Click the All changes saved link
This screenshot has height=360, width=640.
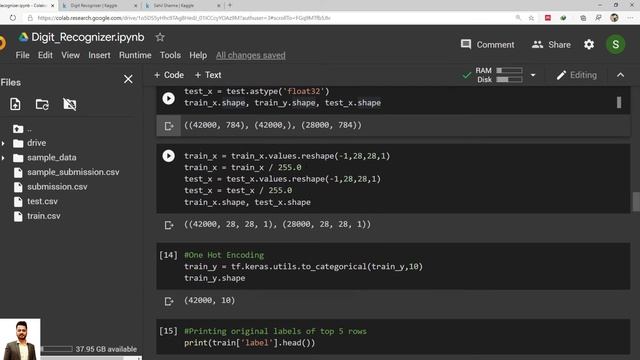pyautogui.click(x=251, y=55)
